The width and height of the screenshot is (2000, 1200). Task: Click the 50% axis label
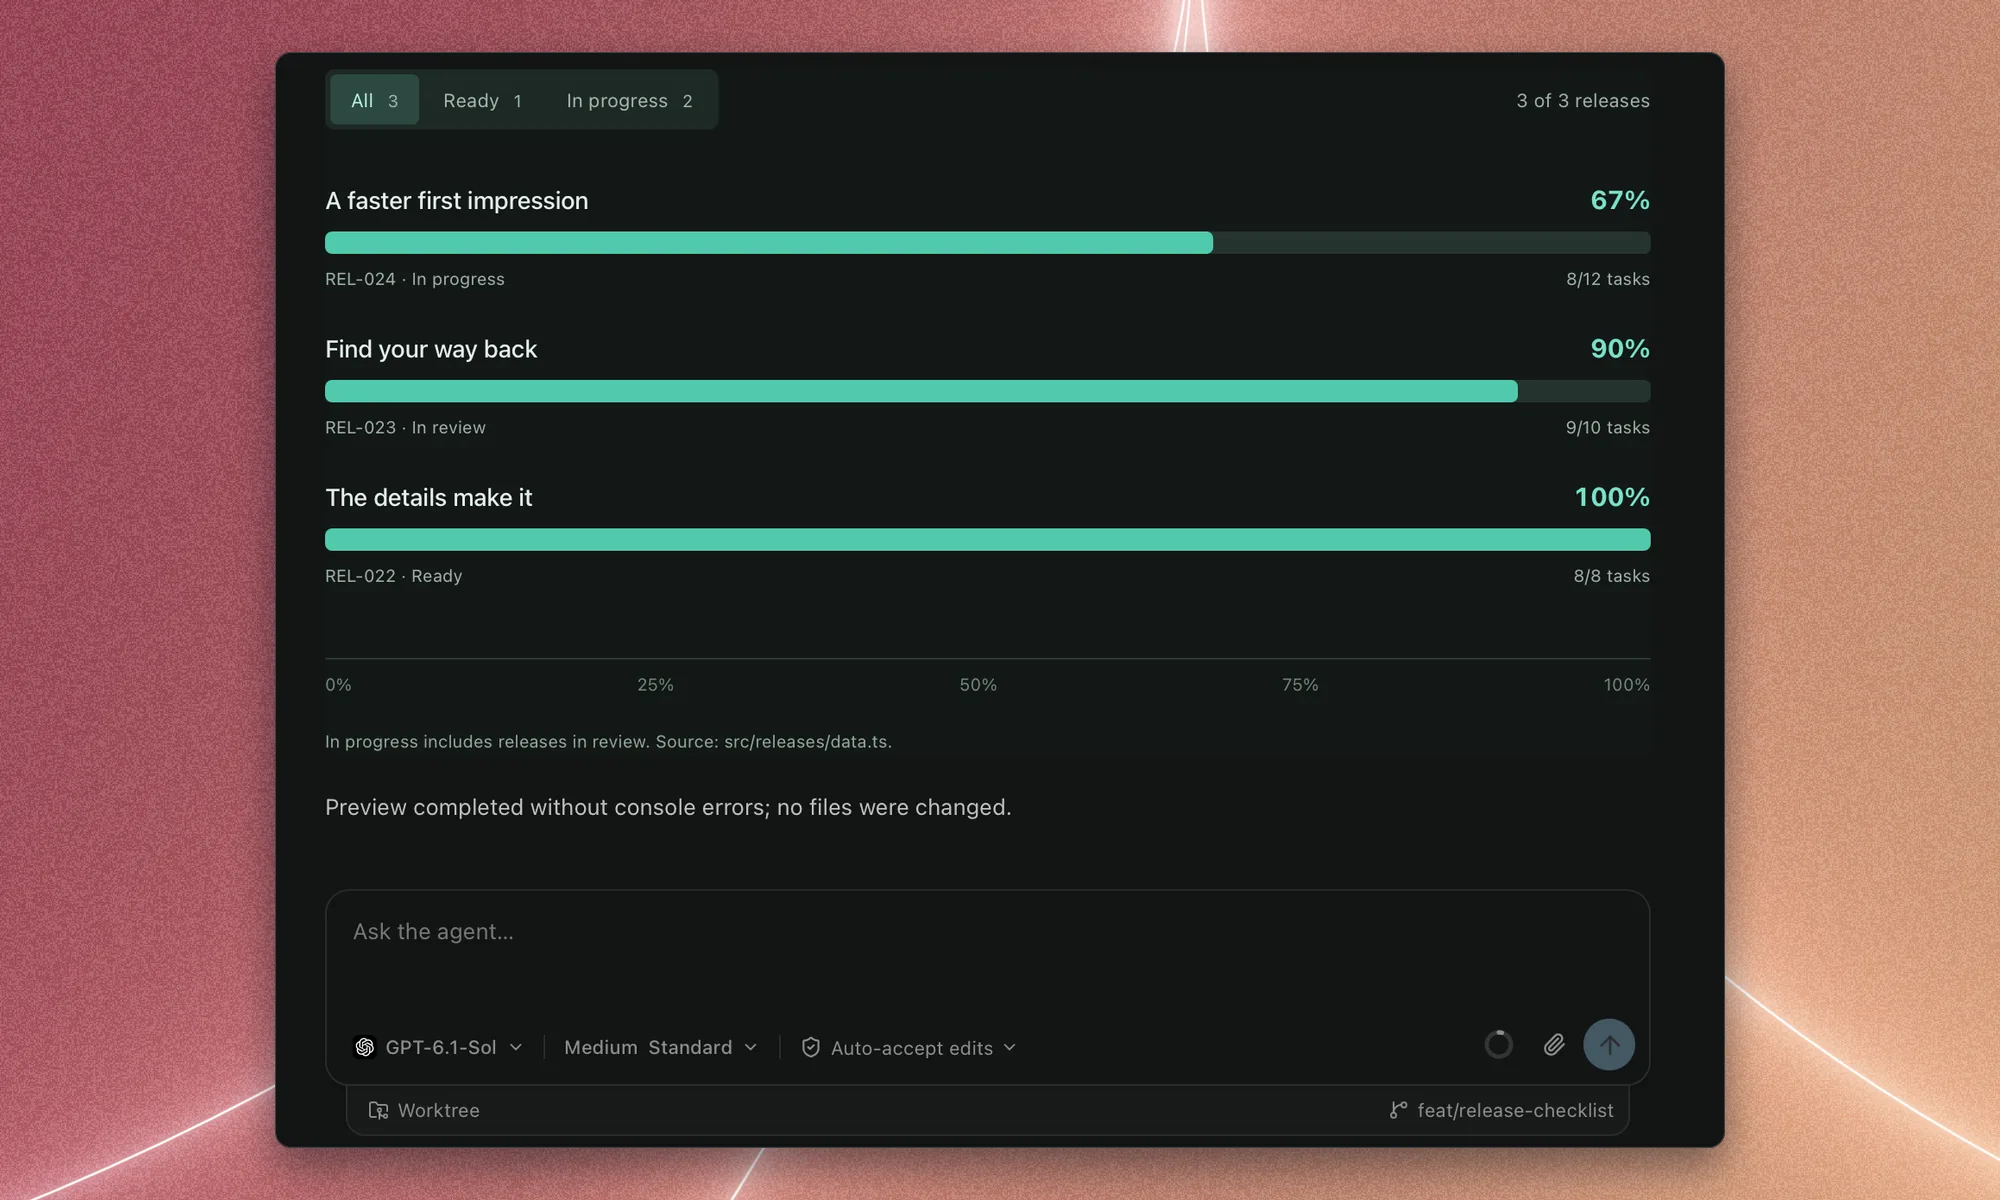click(x=978, y=685)
